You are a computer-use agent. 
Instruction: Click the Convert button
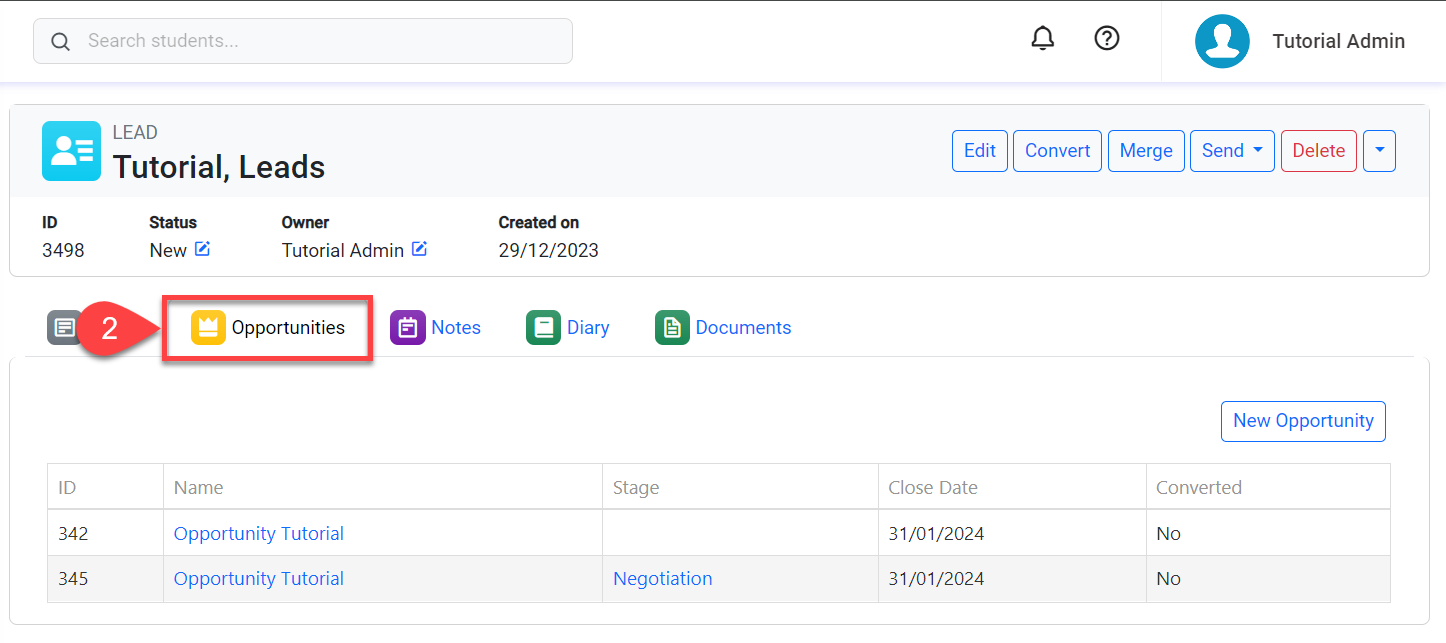pyautogui.click(x=1057, y=151)
